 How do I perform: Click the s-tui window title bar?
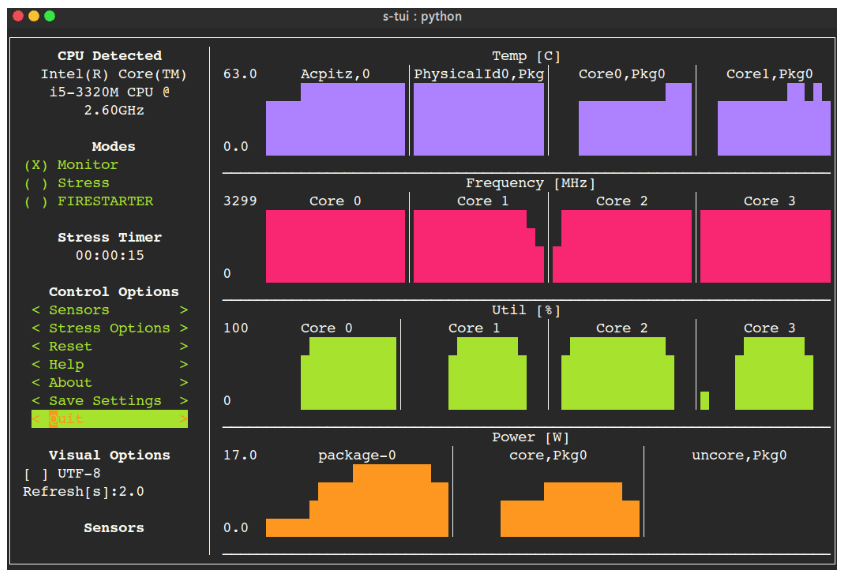421,16
